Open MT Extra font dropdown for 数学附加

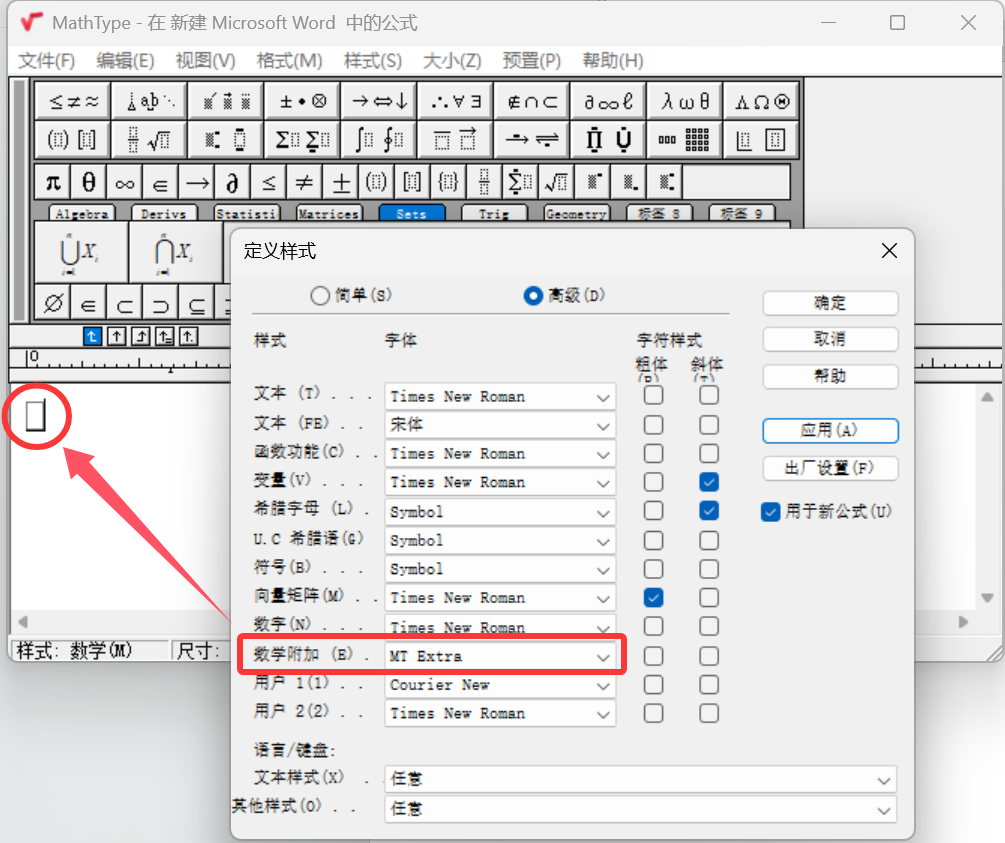500,656
